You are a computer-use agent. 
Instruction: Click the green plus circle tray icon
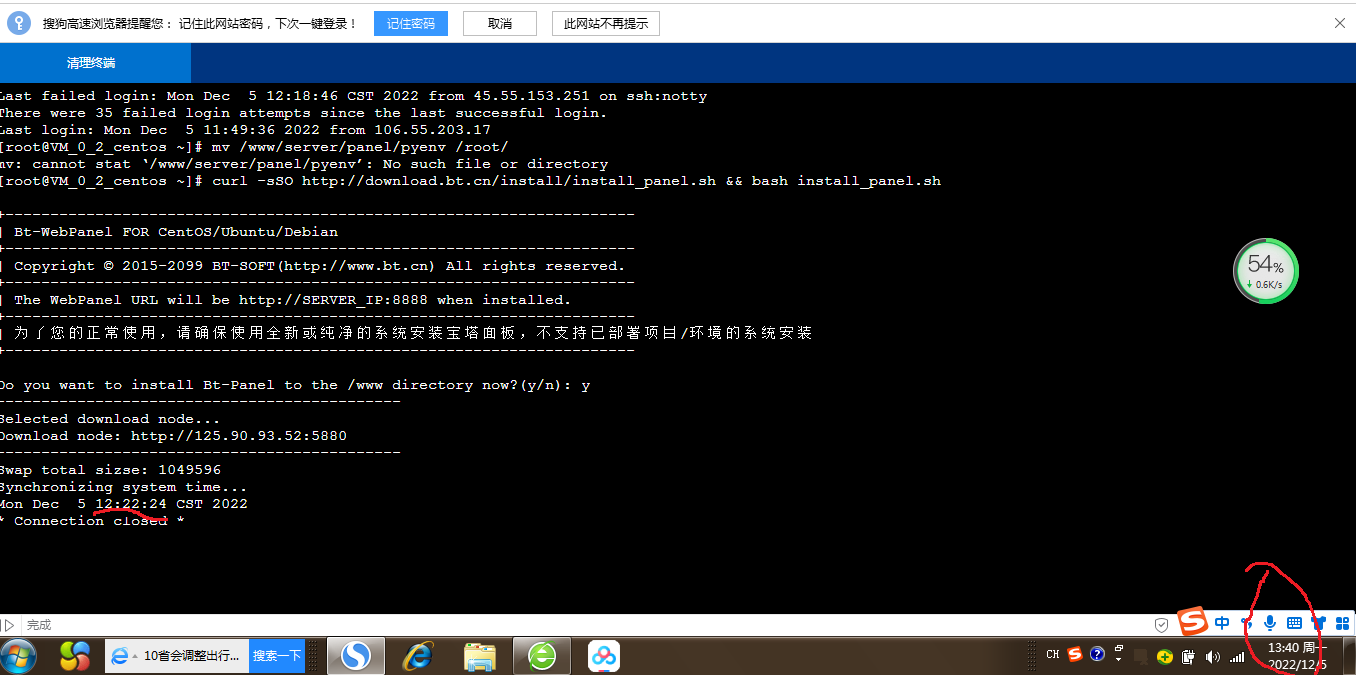coord(1165,657)
